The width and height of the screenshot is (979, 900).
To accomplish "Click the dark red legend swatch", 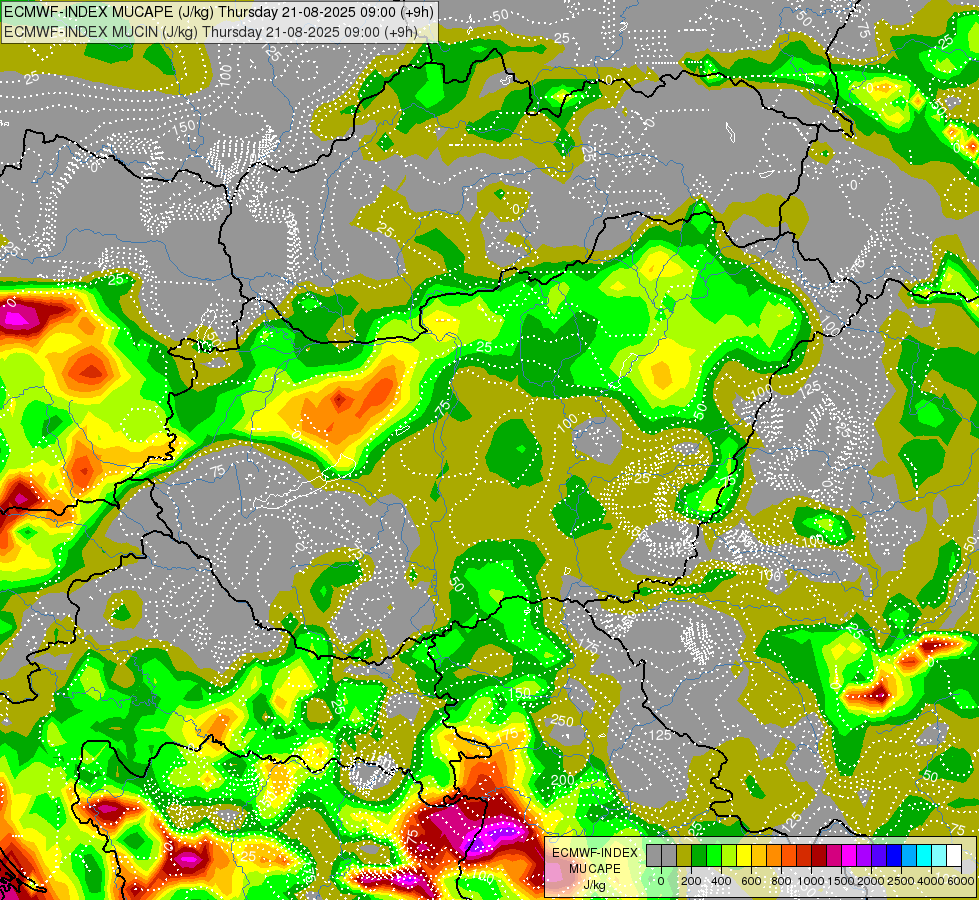I will pos(820,855).
